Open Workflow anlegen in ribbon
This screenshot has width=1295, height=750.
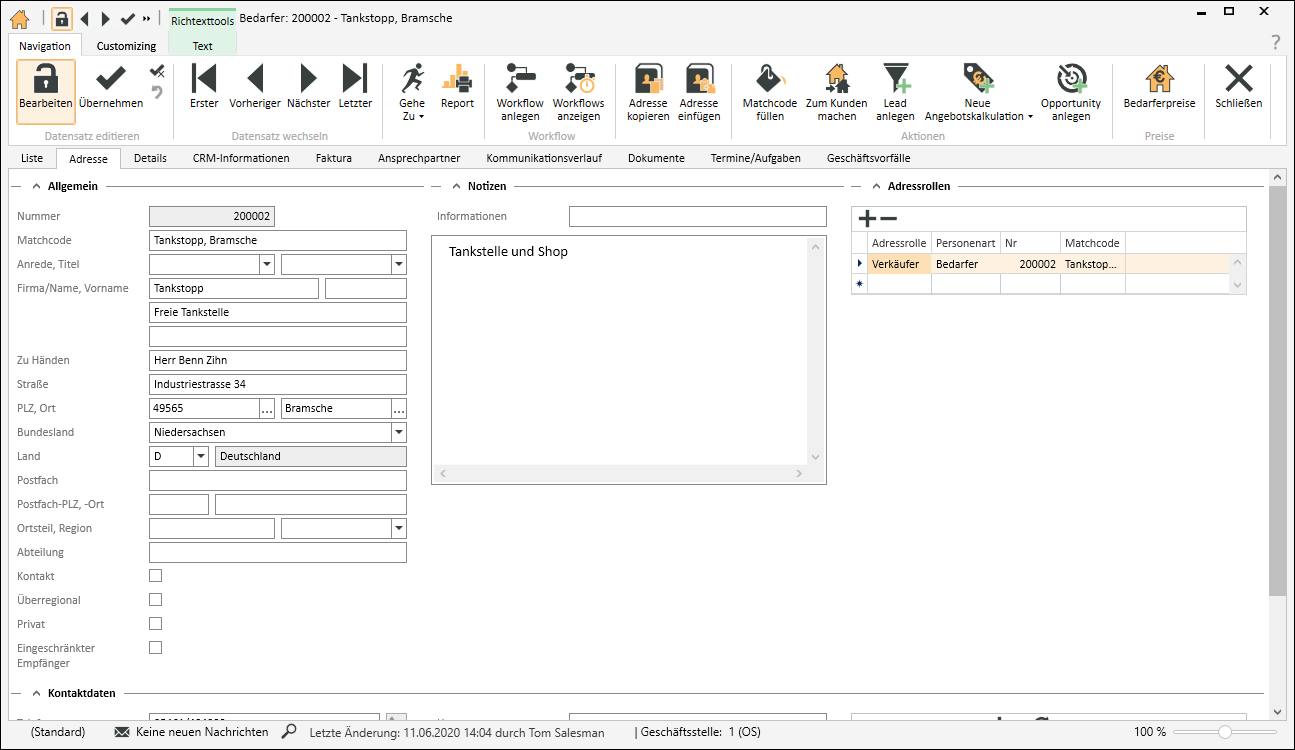tap(520, 80)
